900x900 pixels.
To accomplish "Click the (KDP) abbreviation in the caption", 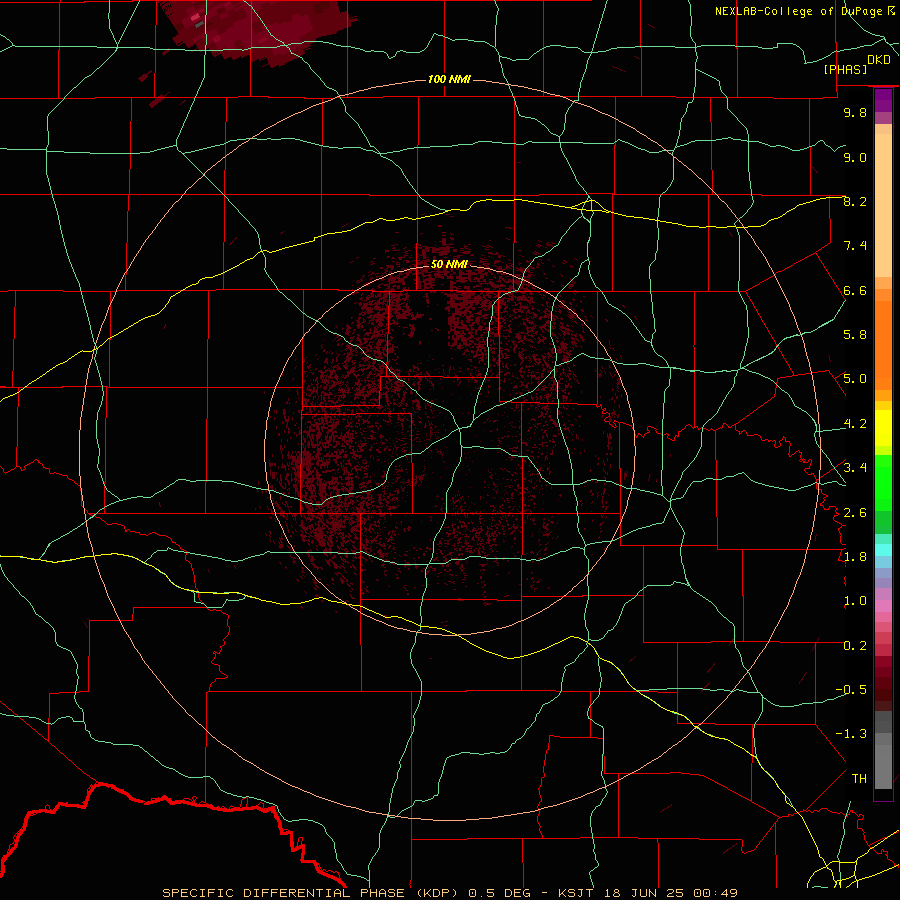I will tap(436, 893).
